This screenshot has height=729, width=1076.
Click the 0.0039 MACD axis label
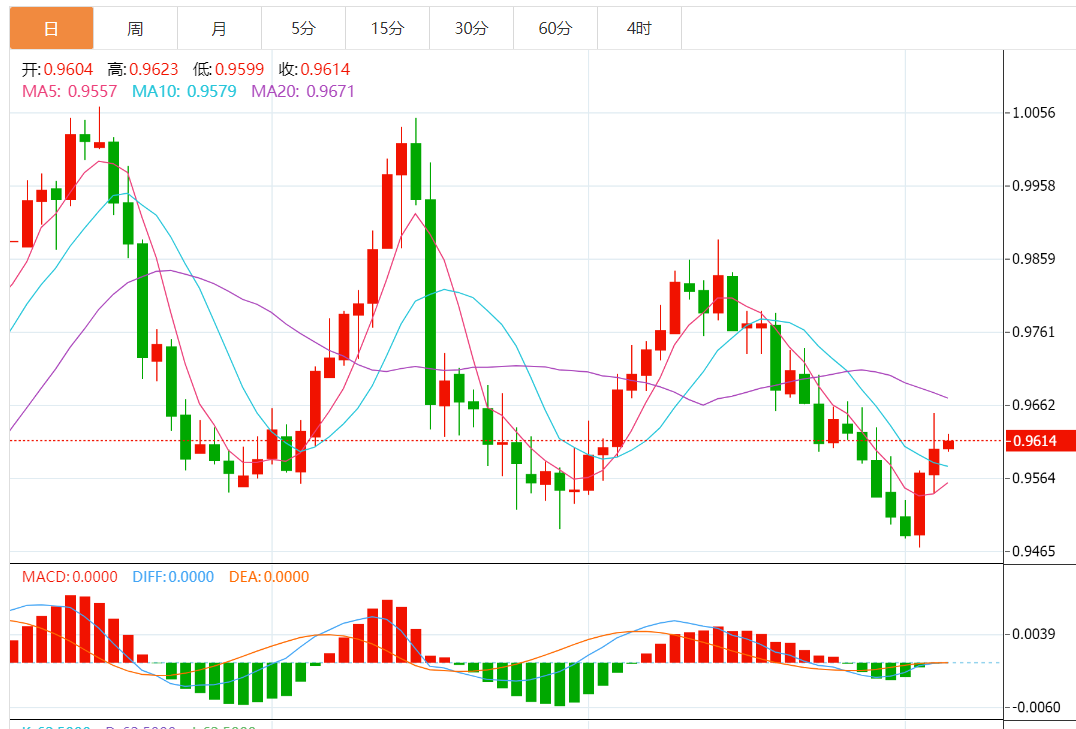pyautogui.click(x=1033, y=634)
